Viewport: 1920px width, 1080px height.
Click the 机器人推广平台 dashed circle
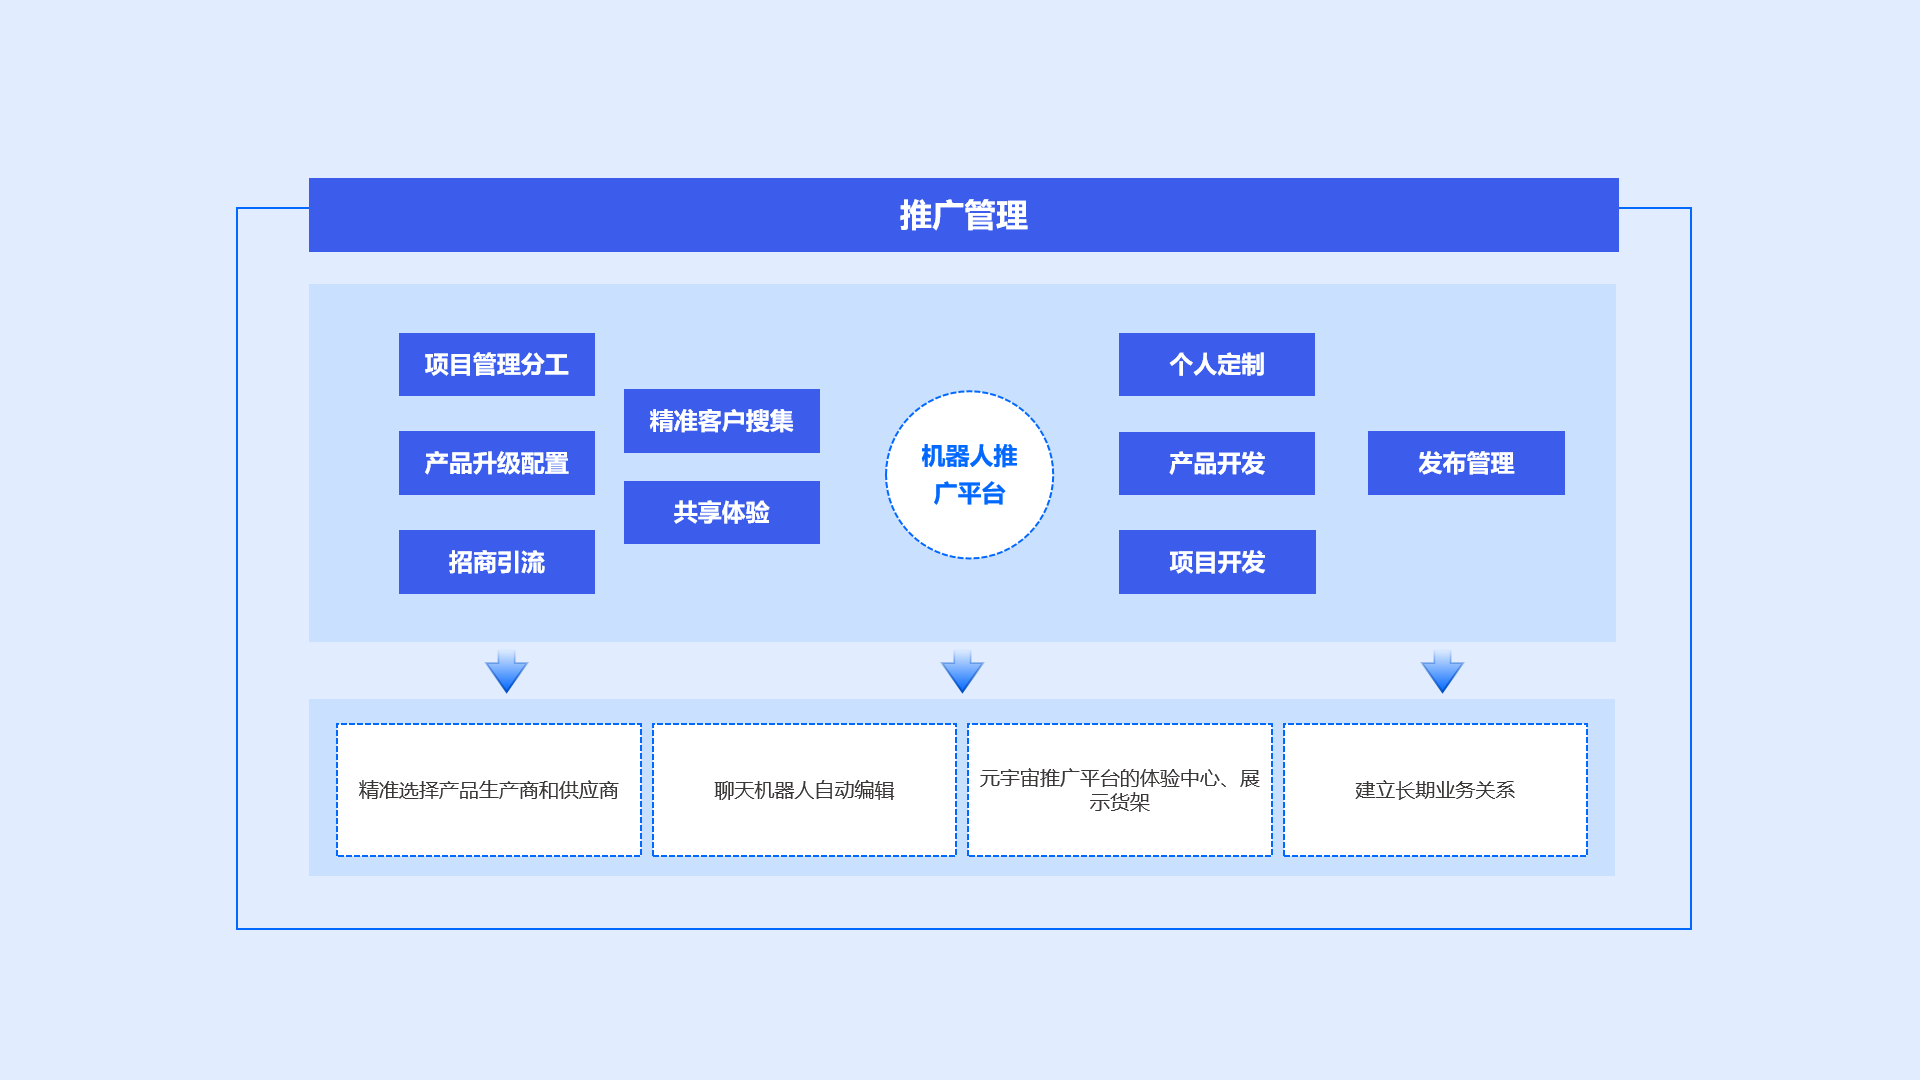tap(969, 475)
